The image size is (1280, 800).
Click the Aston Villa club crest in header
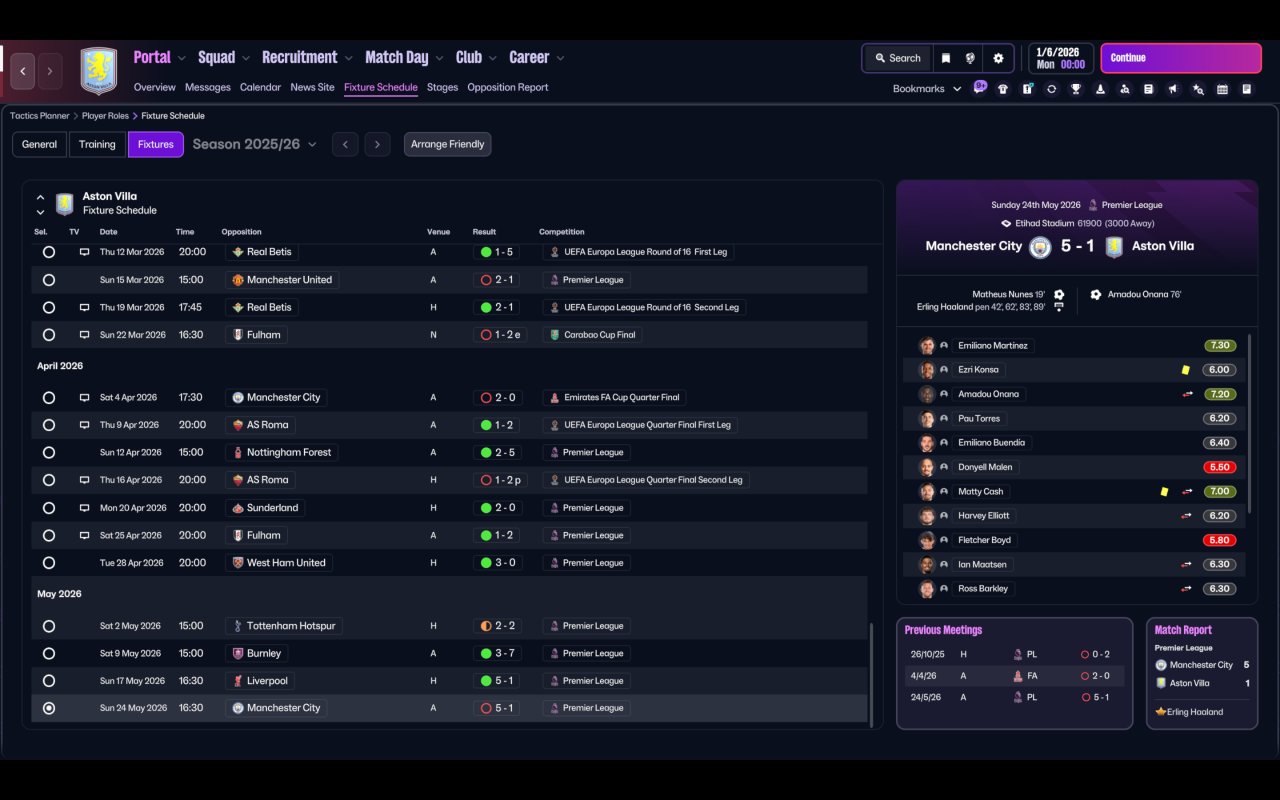[99, 71]
